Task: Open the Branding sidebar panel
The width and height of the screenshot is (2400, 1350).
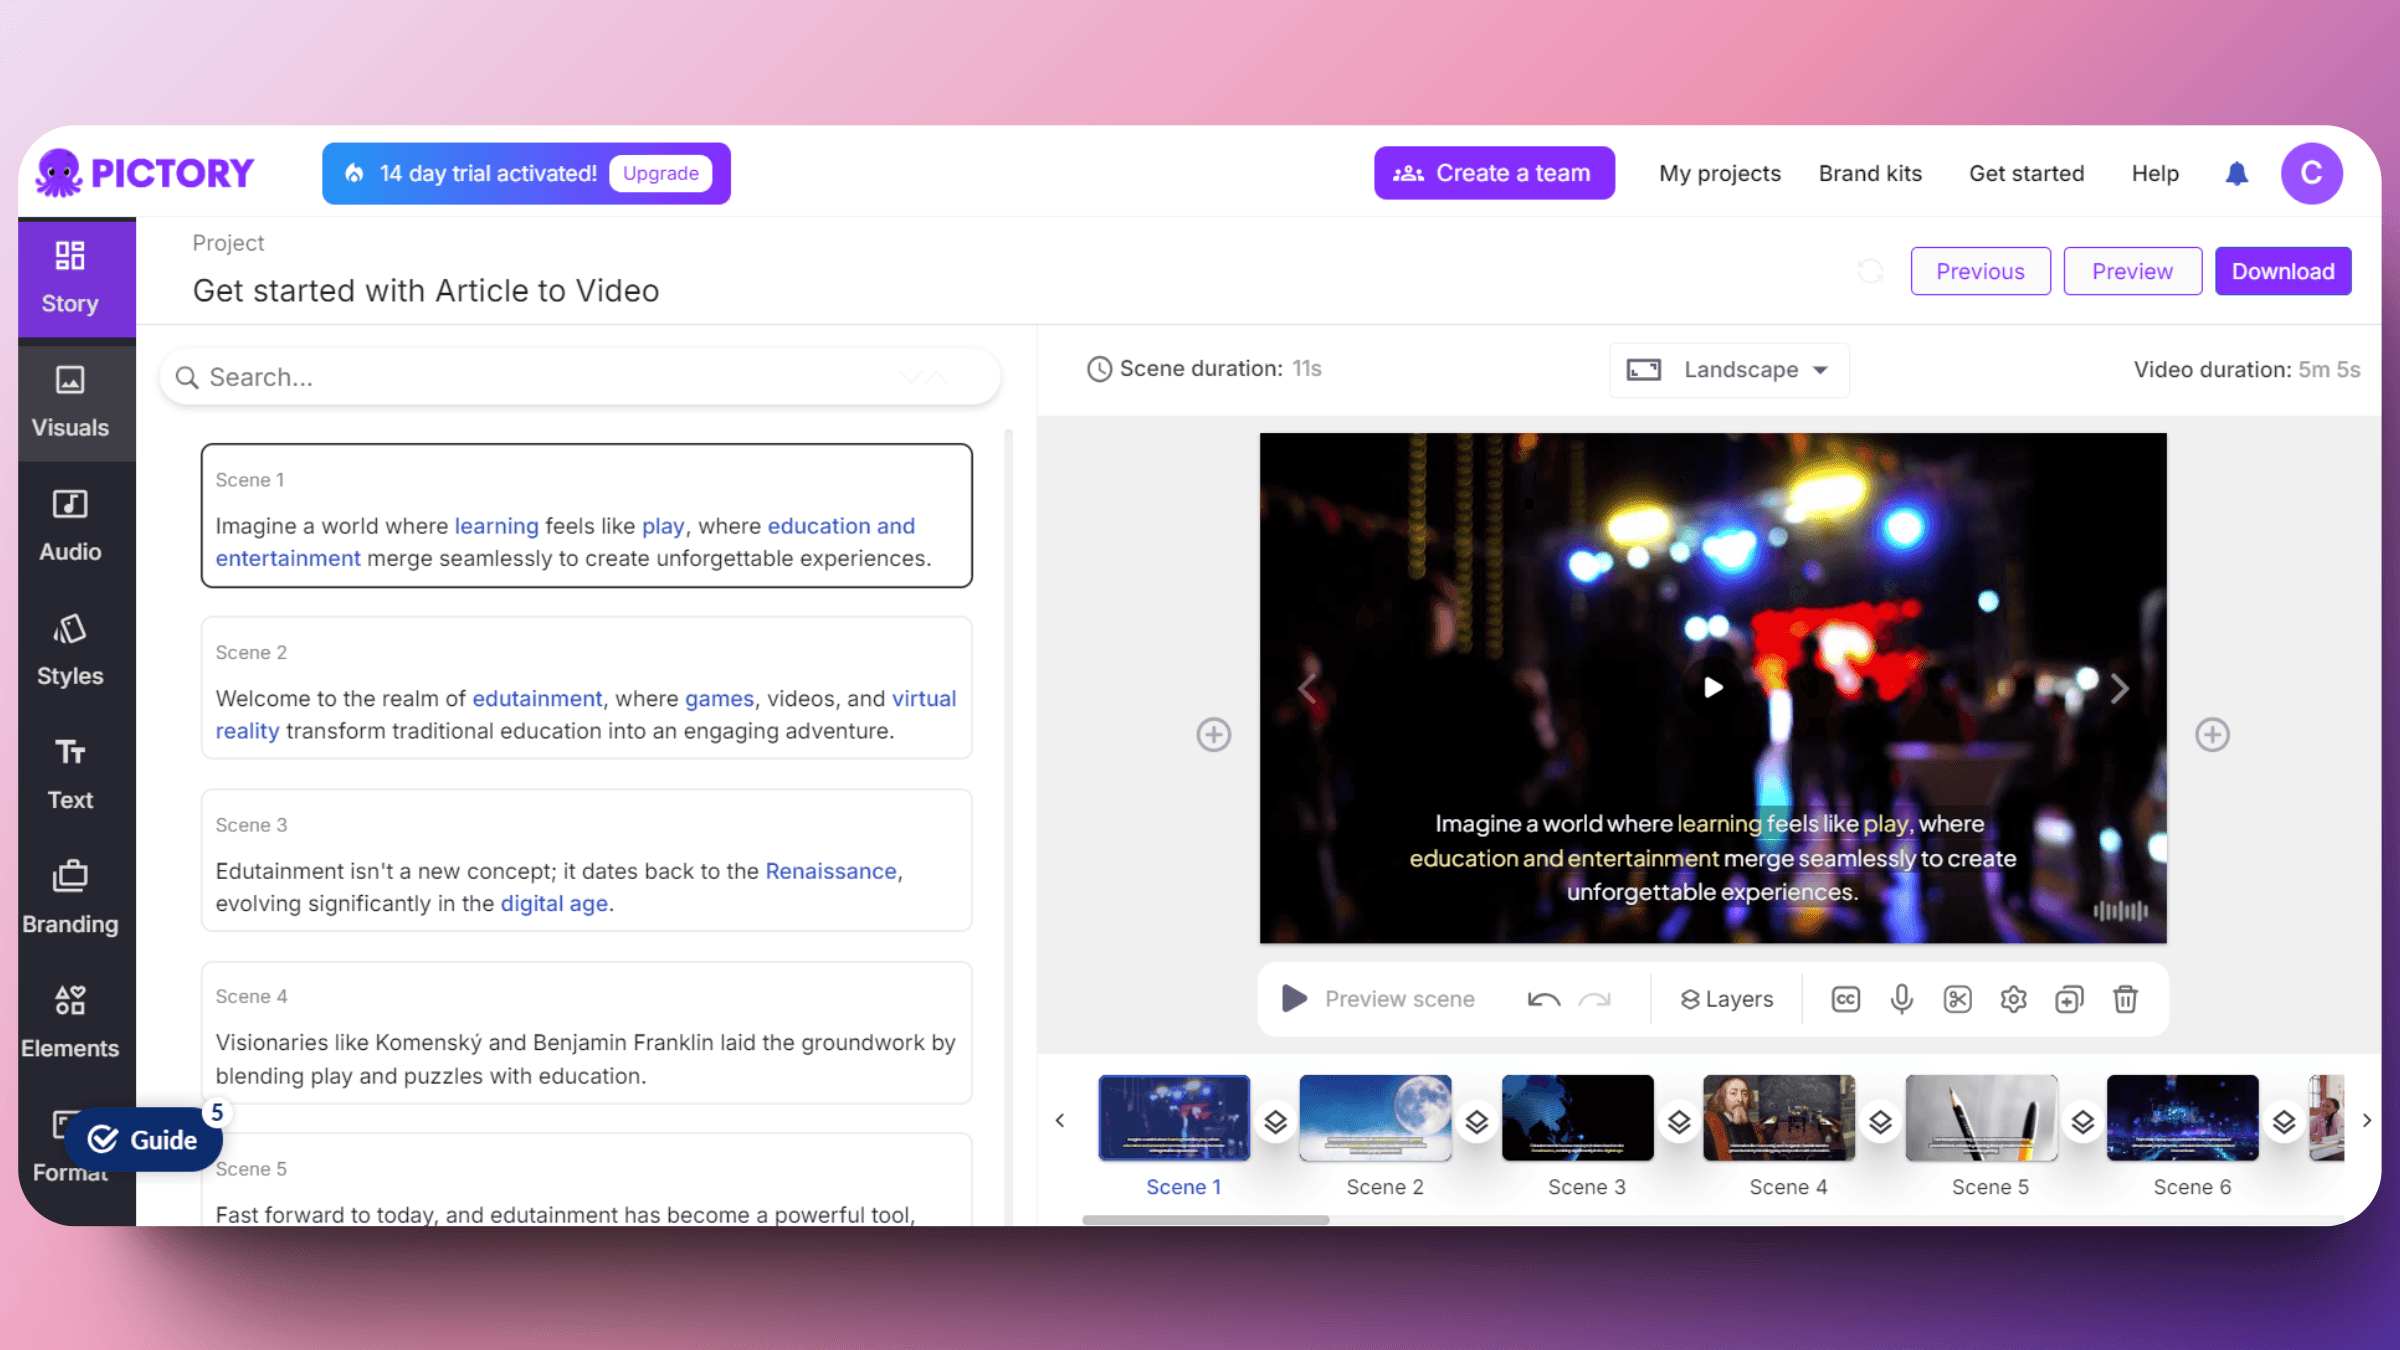Action: [x=70, y=898]
